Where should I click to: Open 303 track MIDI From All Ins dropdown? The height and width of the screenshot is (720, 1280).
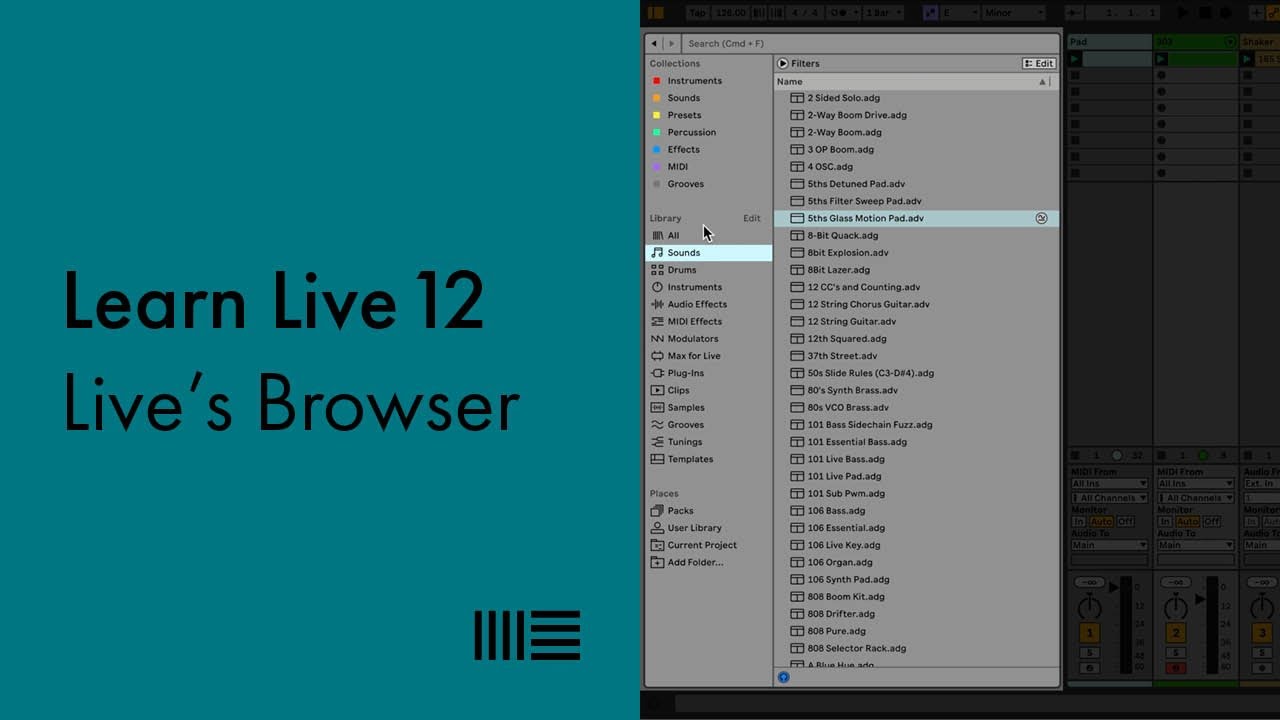(x=1196, y=484)
